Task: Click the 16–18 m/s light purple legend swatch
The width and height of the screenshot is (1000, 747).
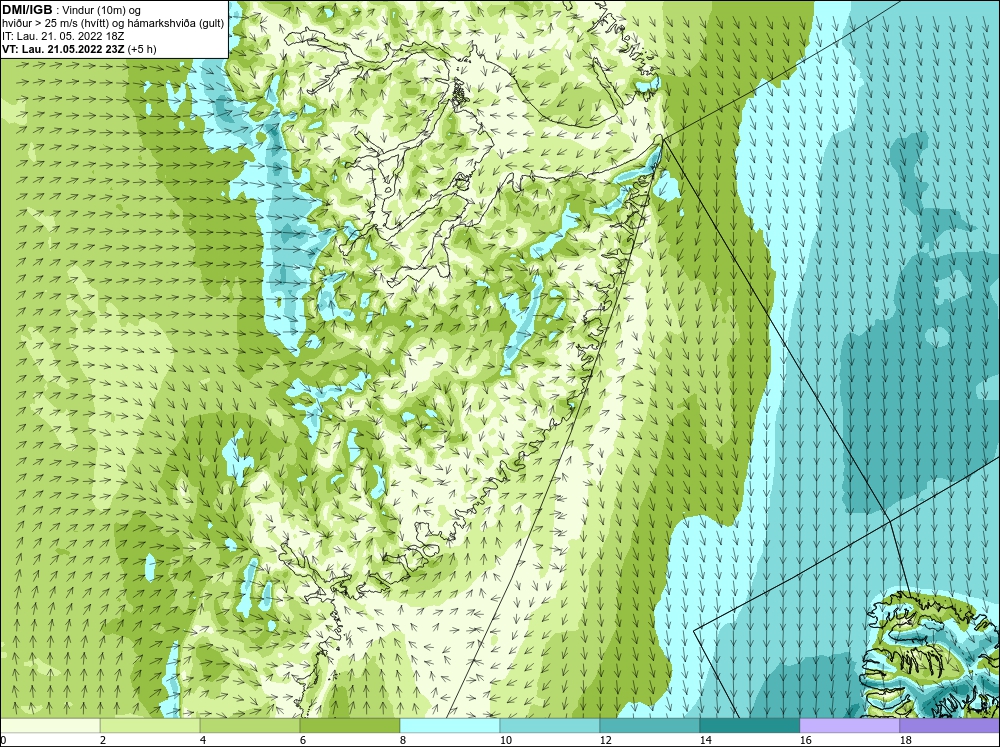Action: pyautogui.click(x=849, y=726)
